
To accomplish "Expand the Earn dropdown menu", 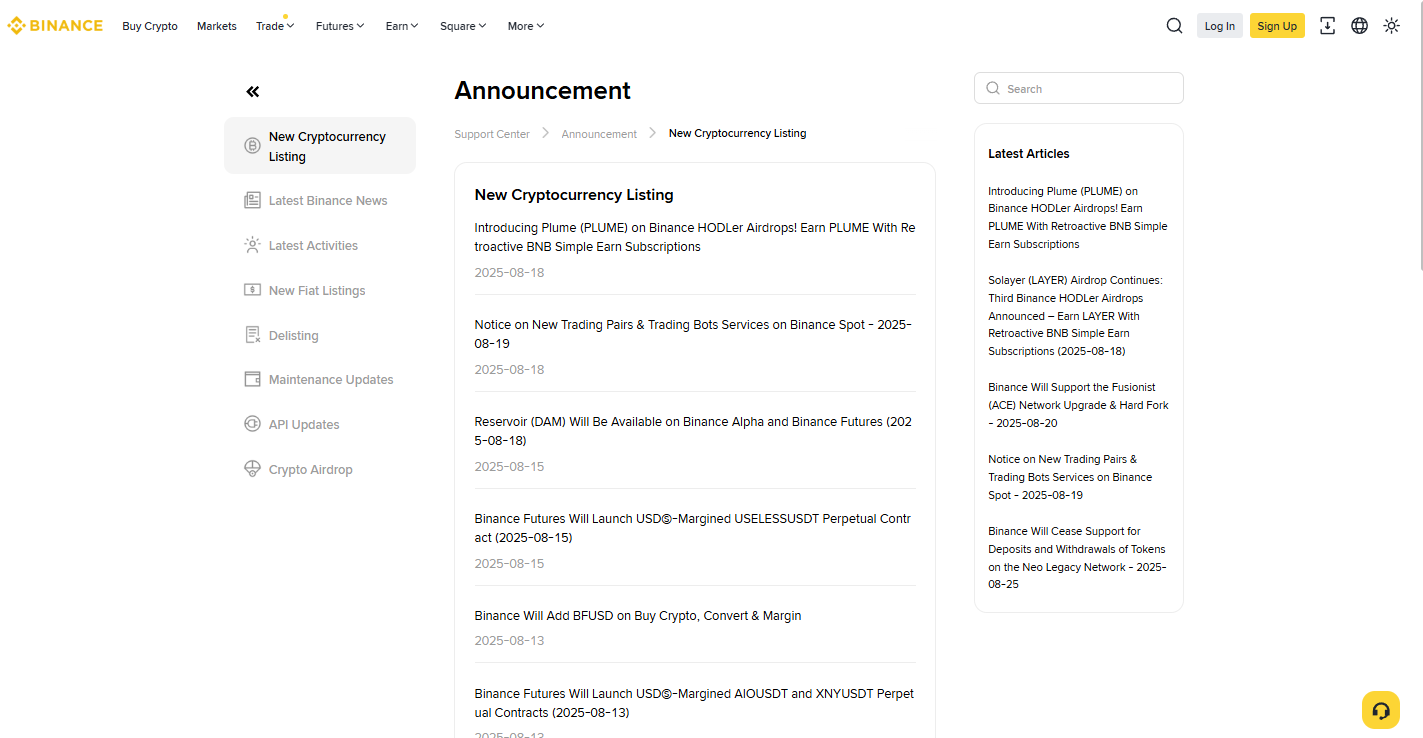I will (402, 26).
